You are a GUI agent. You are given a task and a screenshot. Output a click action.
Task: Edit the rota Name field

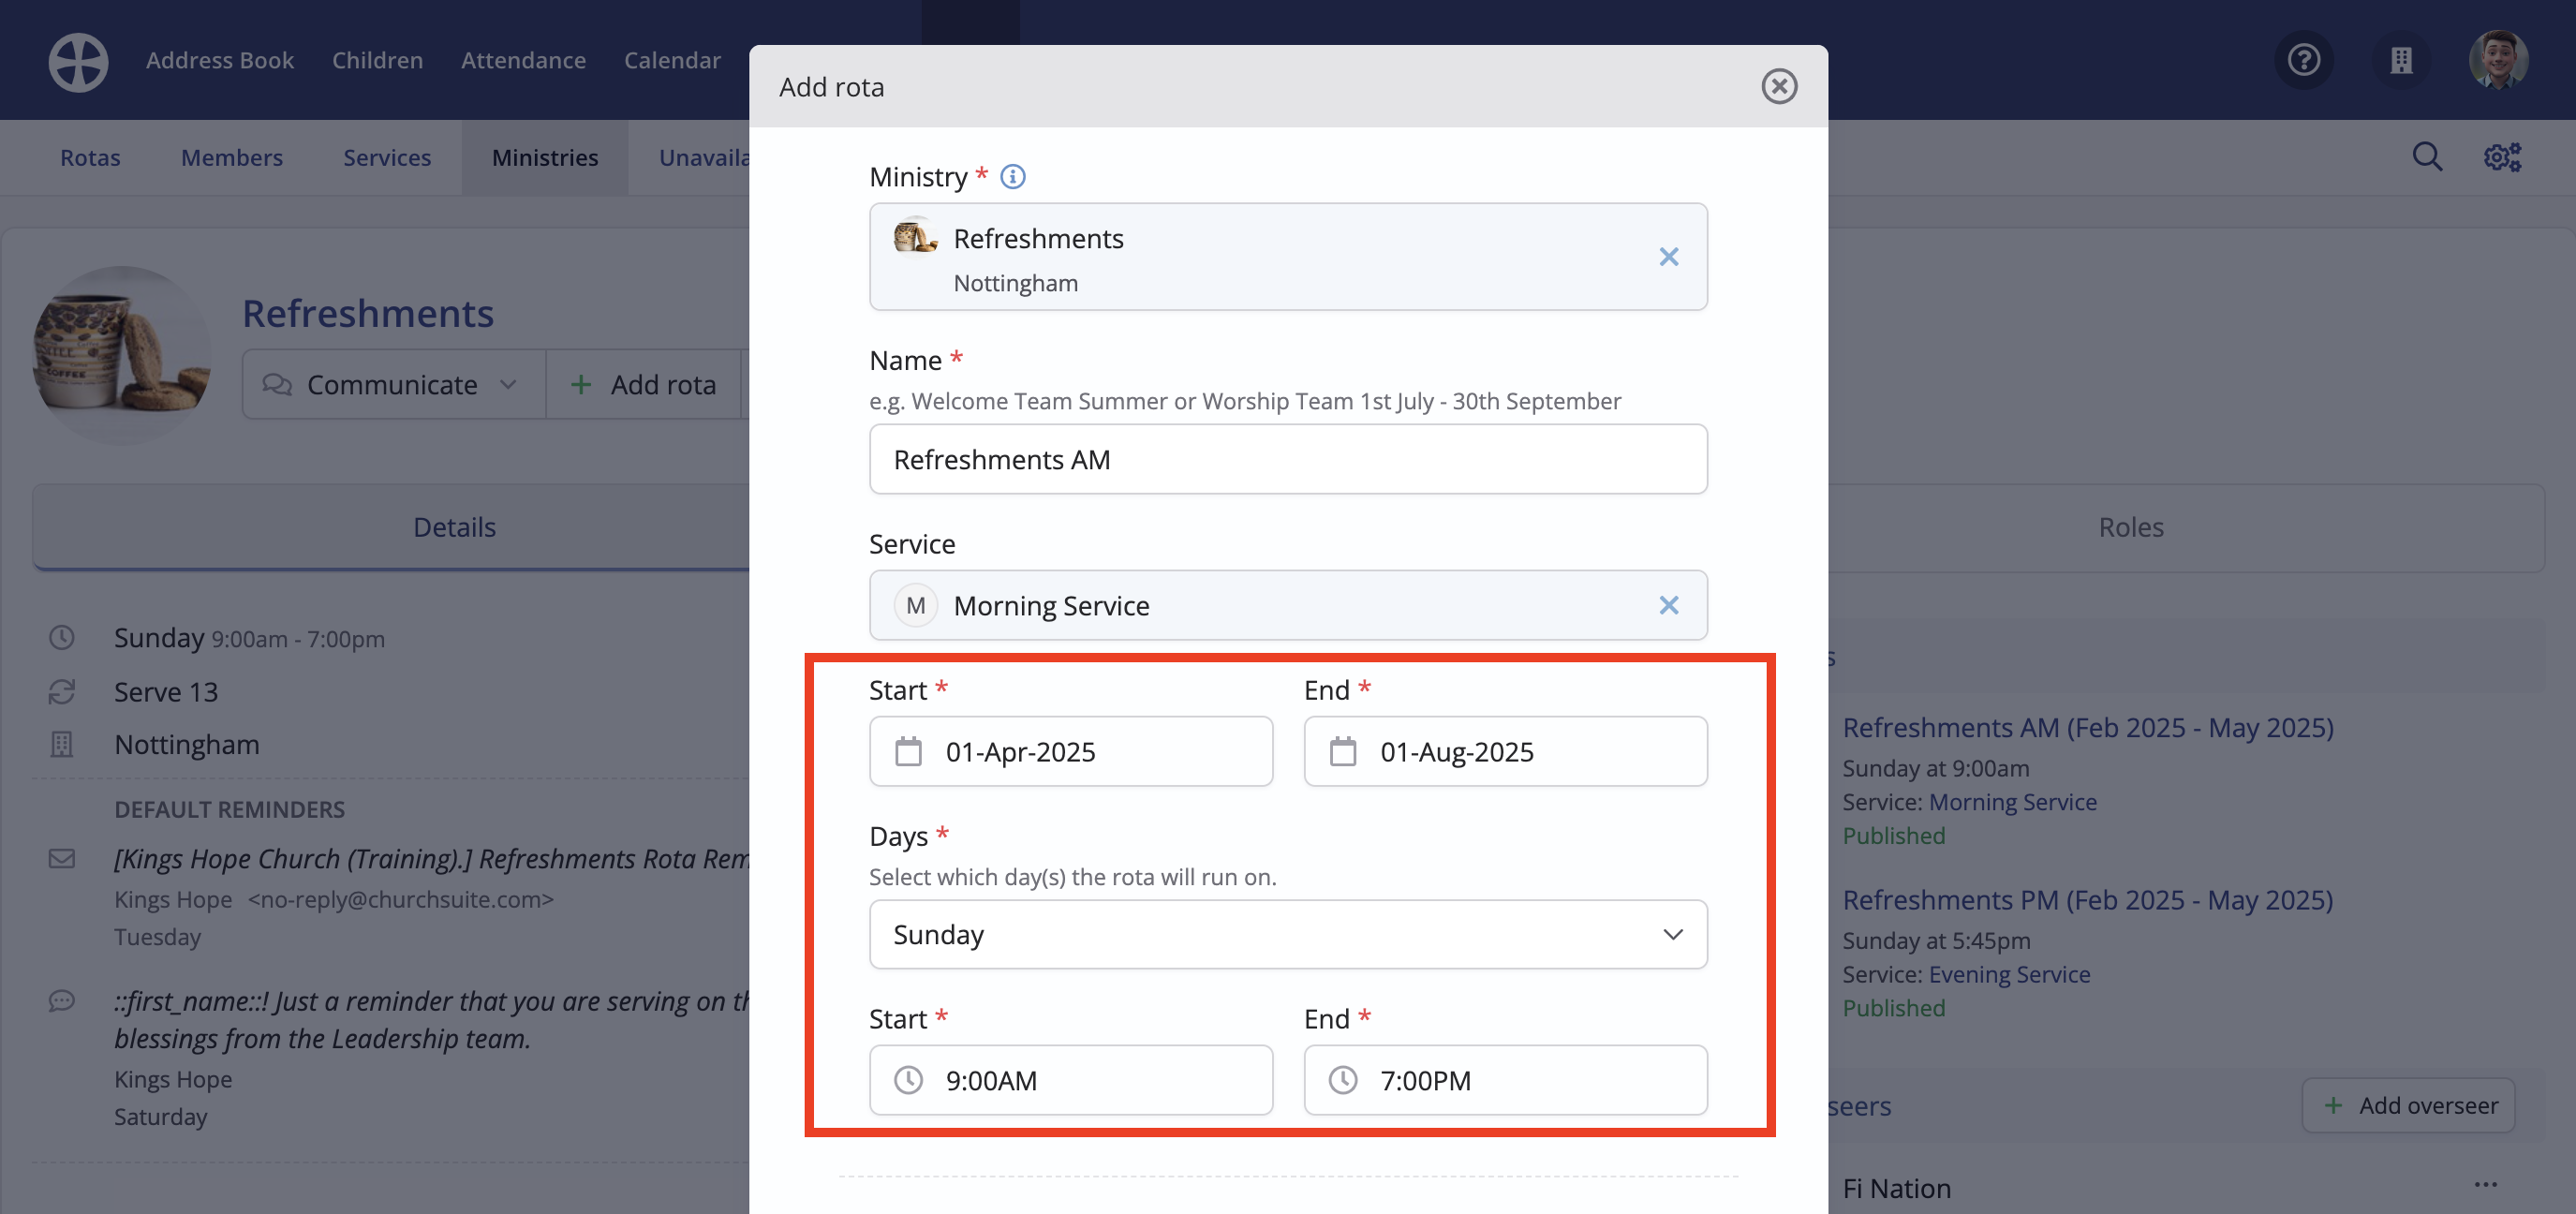(x=1288, y=459)
